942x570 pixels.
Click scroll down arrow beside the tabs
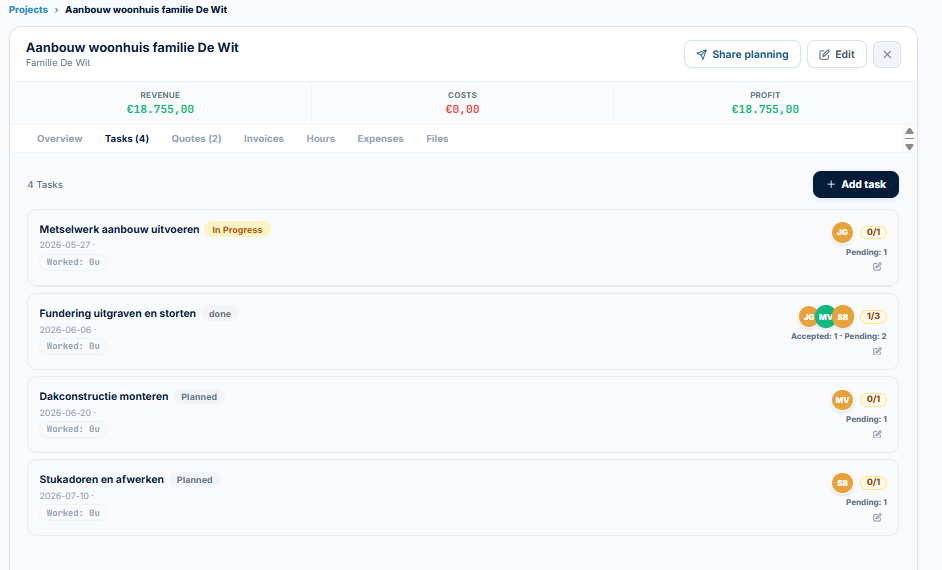point(910,147)
